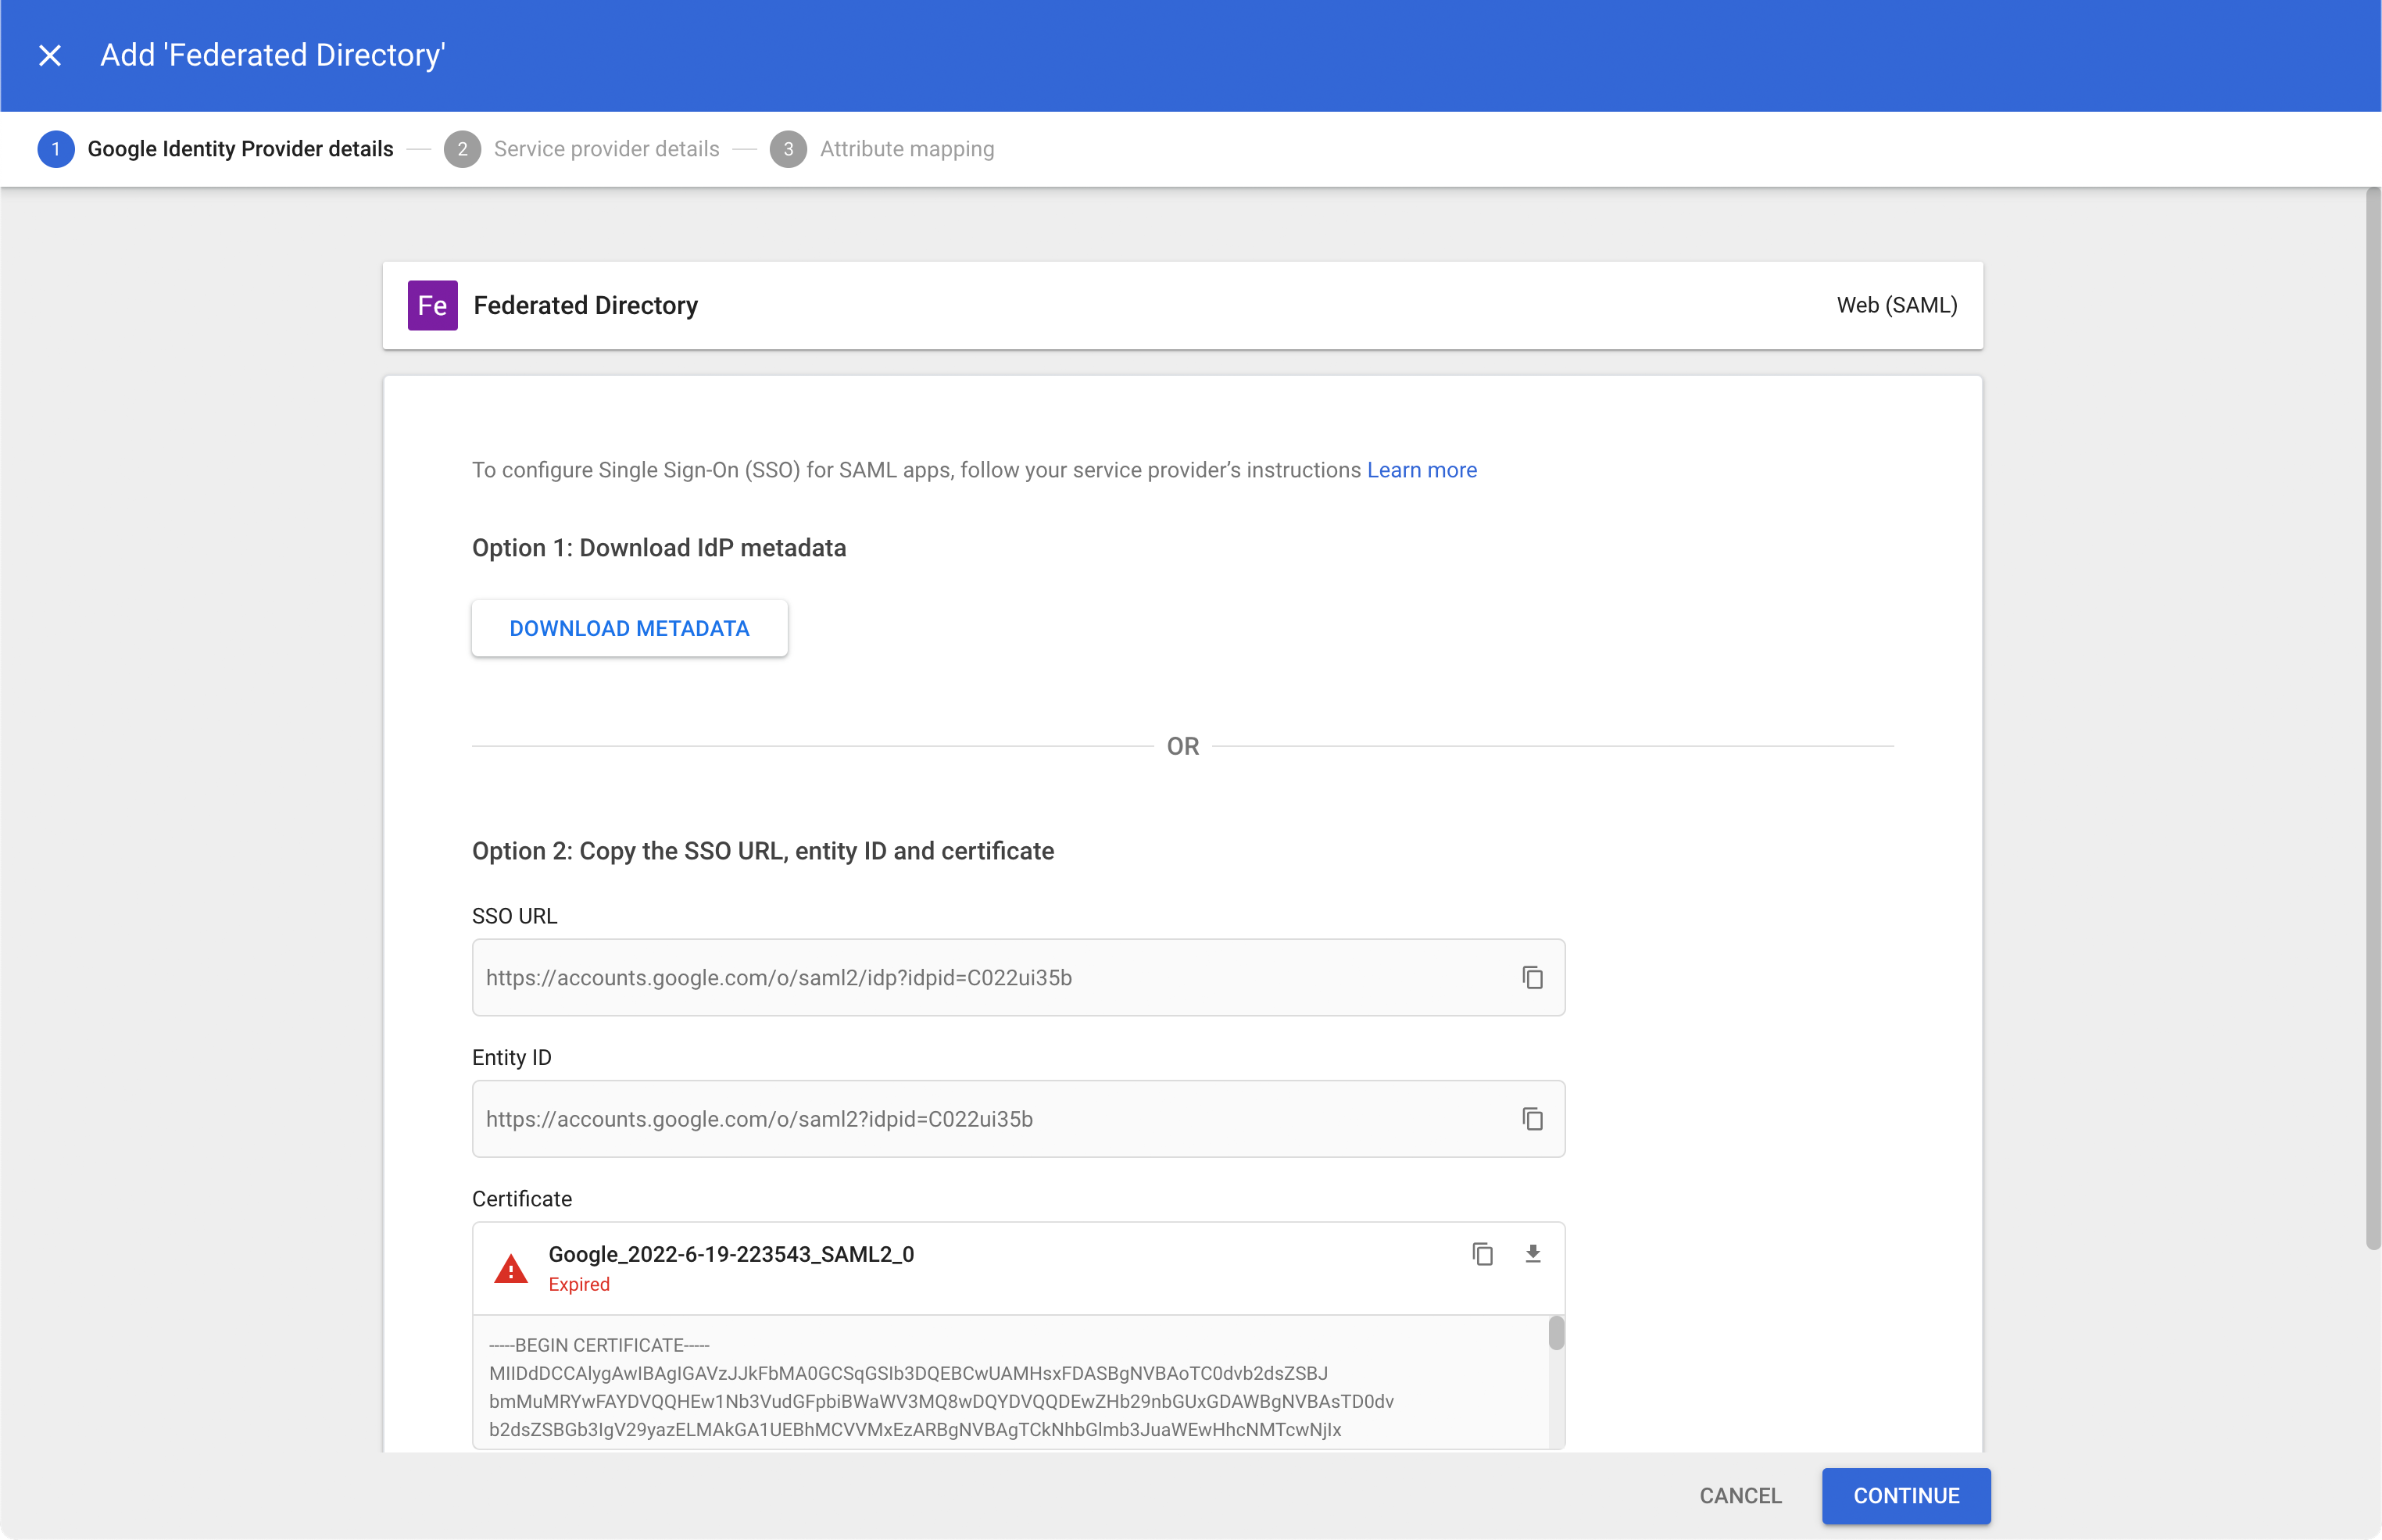
Task: Download the IdP metadata file
Action: click(629, 628)
